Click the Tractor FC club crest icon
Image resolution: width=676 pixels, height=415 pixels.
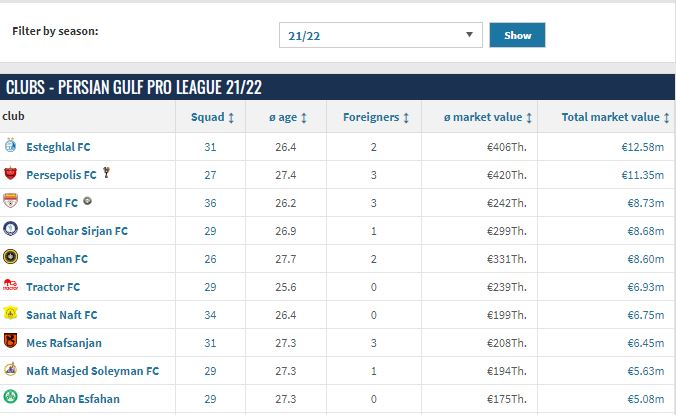coord(11,287)
